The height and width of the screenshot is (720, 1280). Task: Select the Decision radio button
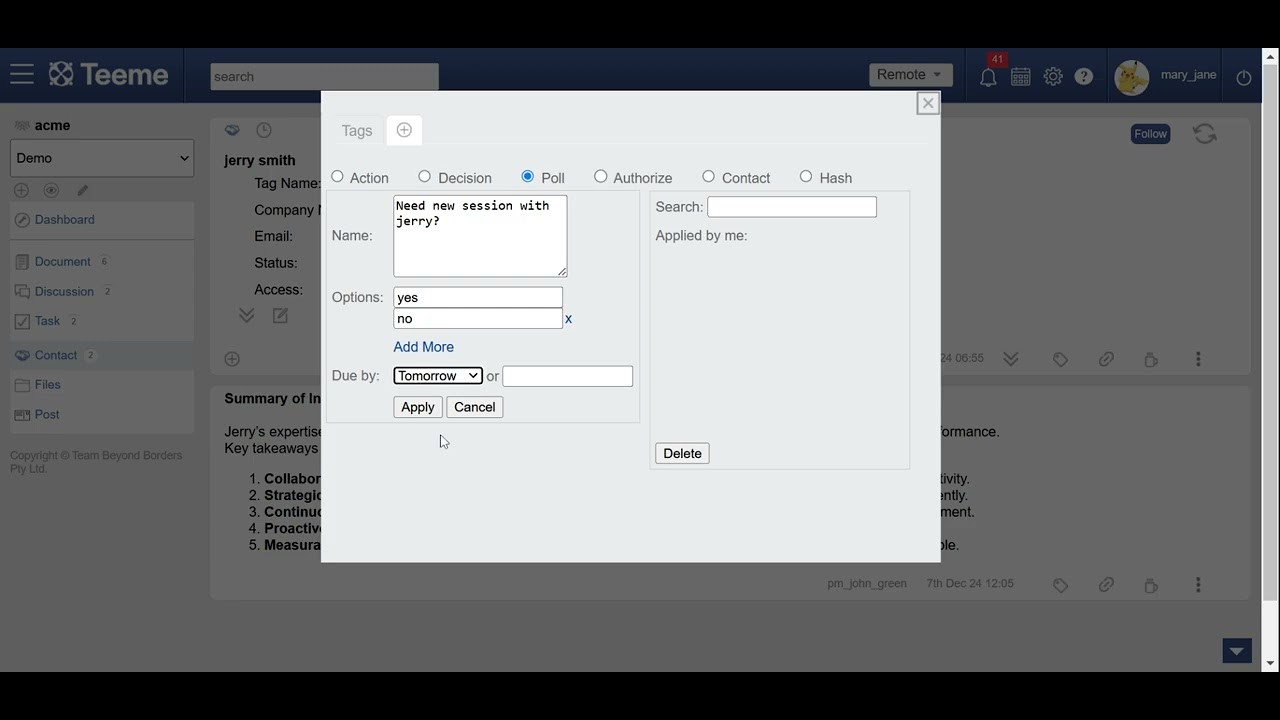pos(424,176)
